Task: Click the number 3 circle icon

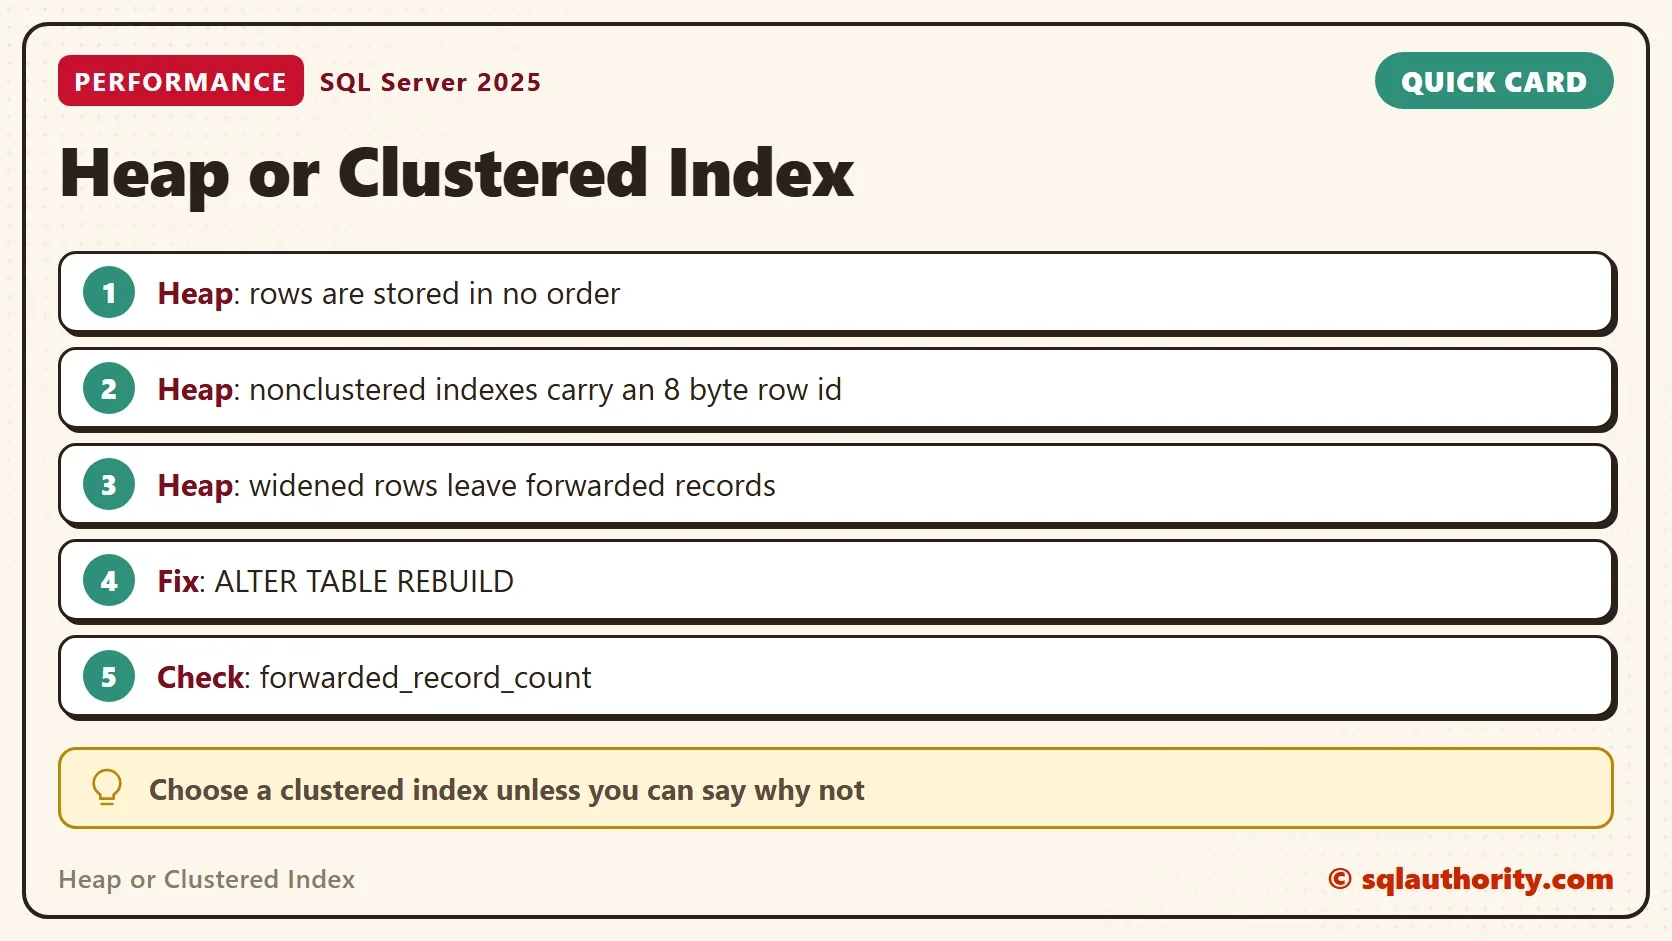Action: tap(109, 485)
